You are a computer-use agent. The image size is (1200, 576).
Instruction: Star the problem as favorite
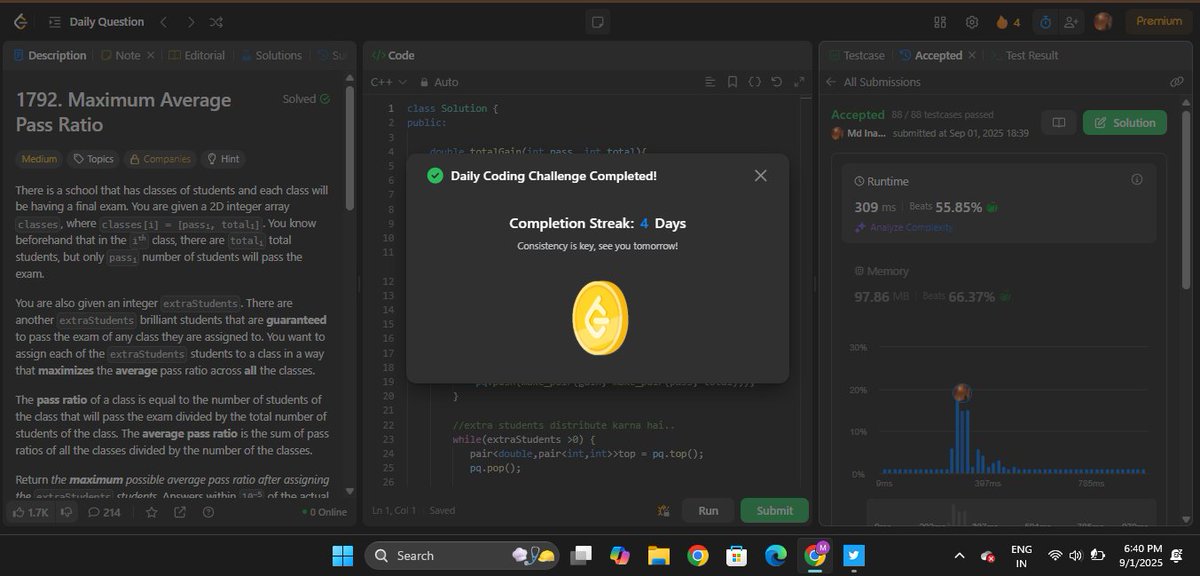pyautogui.click(x=151, y=512)
